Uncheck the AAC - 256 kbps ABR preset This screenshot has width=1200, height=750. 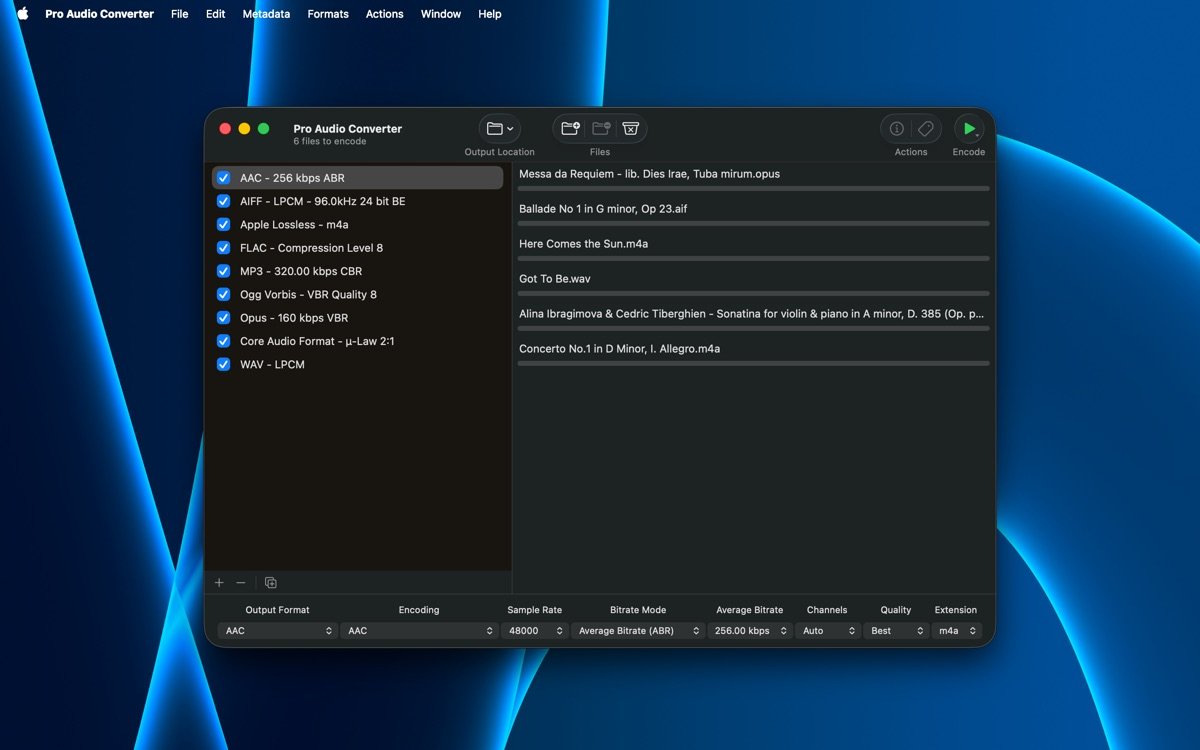tap(224, 178)
